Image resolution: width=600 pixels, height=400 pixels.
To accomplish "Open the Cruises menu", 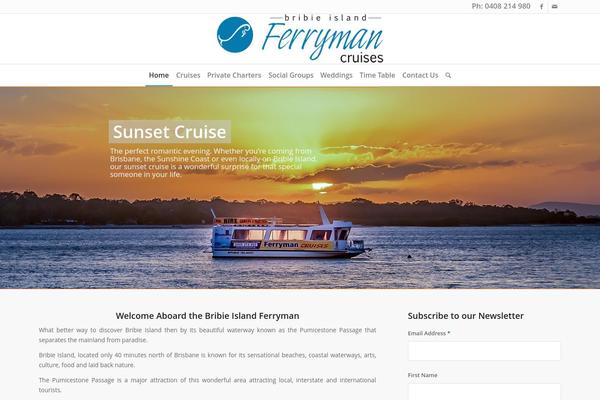I will [x=188, y=75].
